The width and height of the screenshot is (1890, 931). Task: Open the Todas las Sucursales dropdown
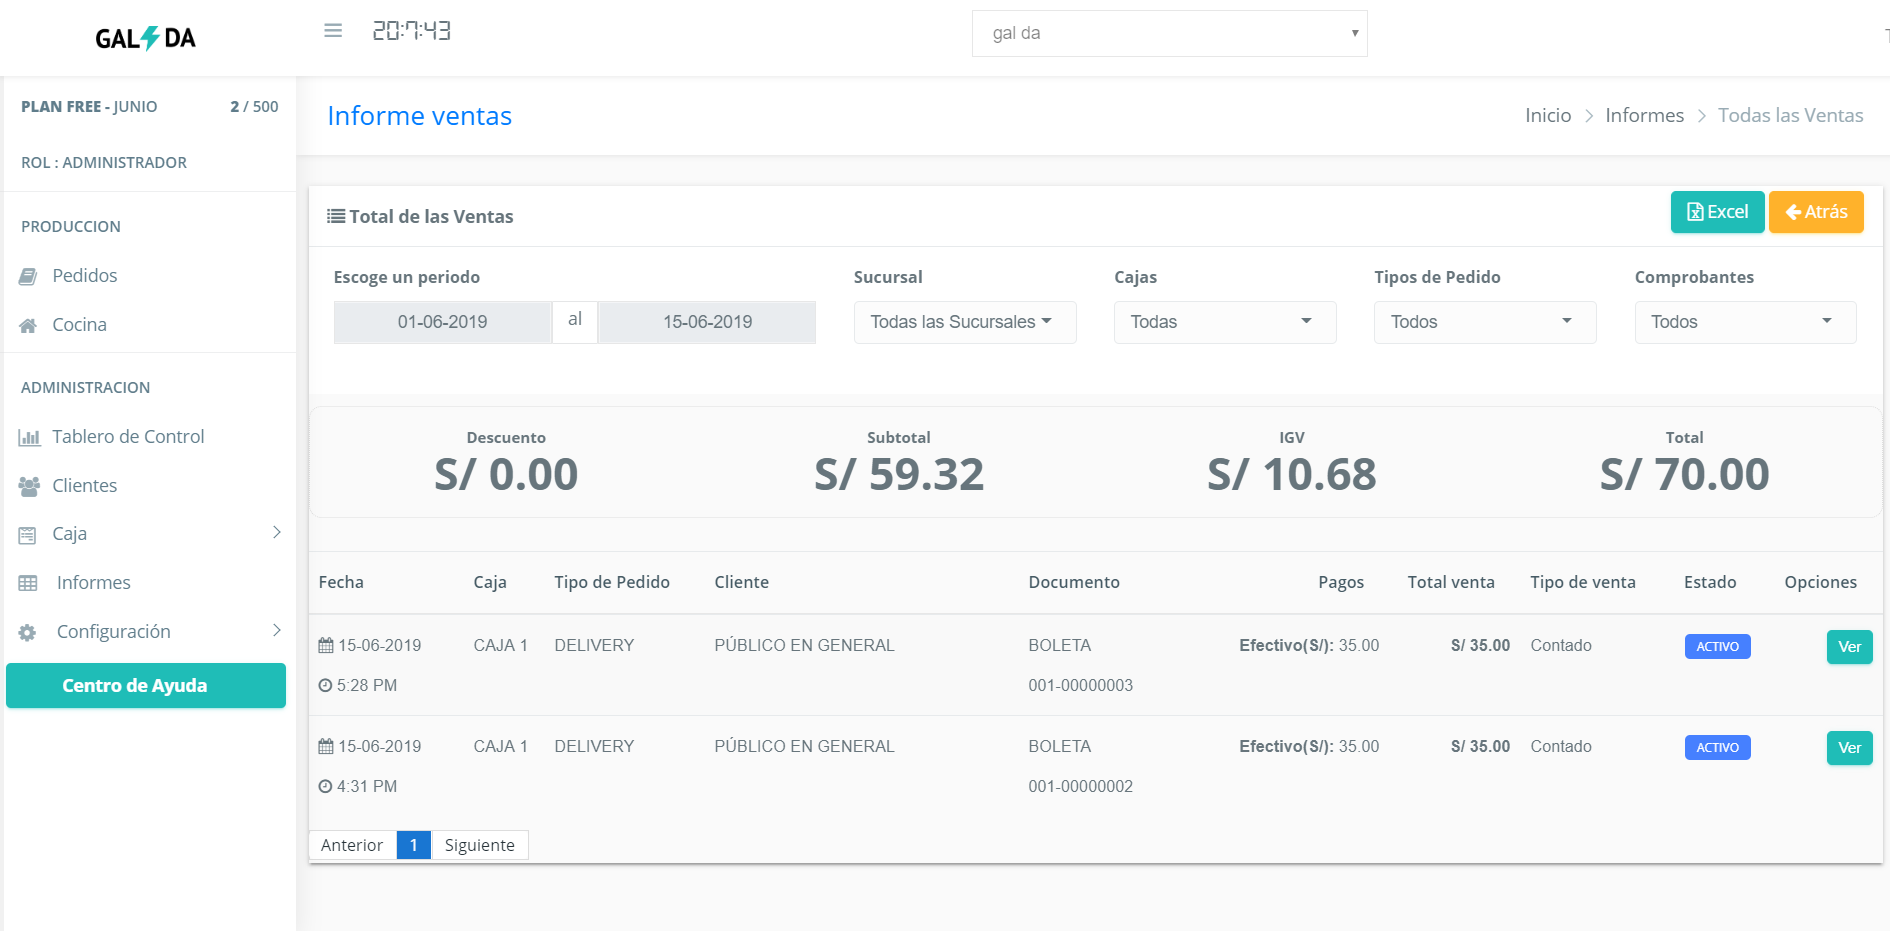tap(965, 322)
